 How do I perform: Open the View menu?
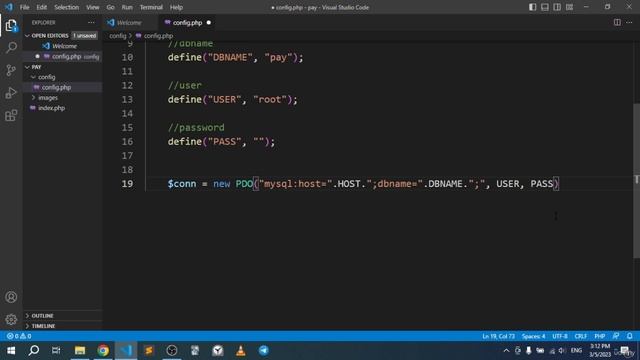pyautogui.click(x=93, y=7)
